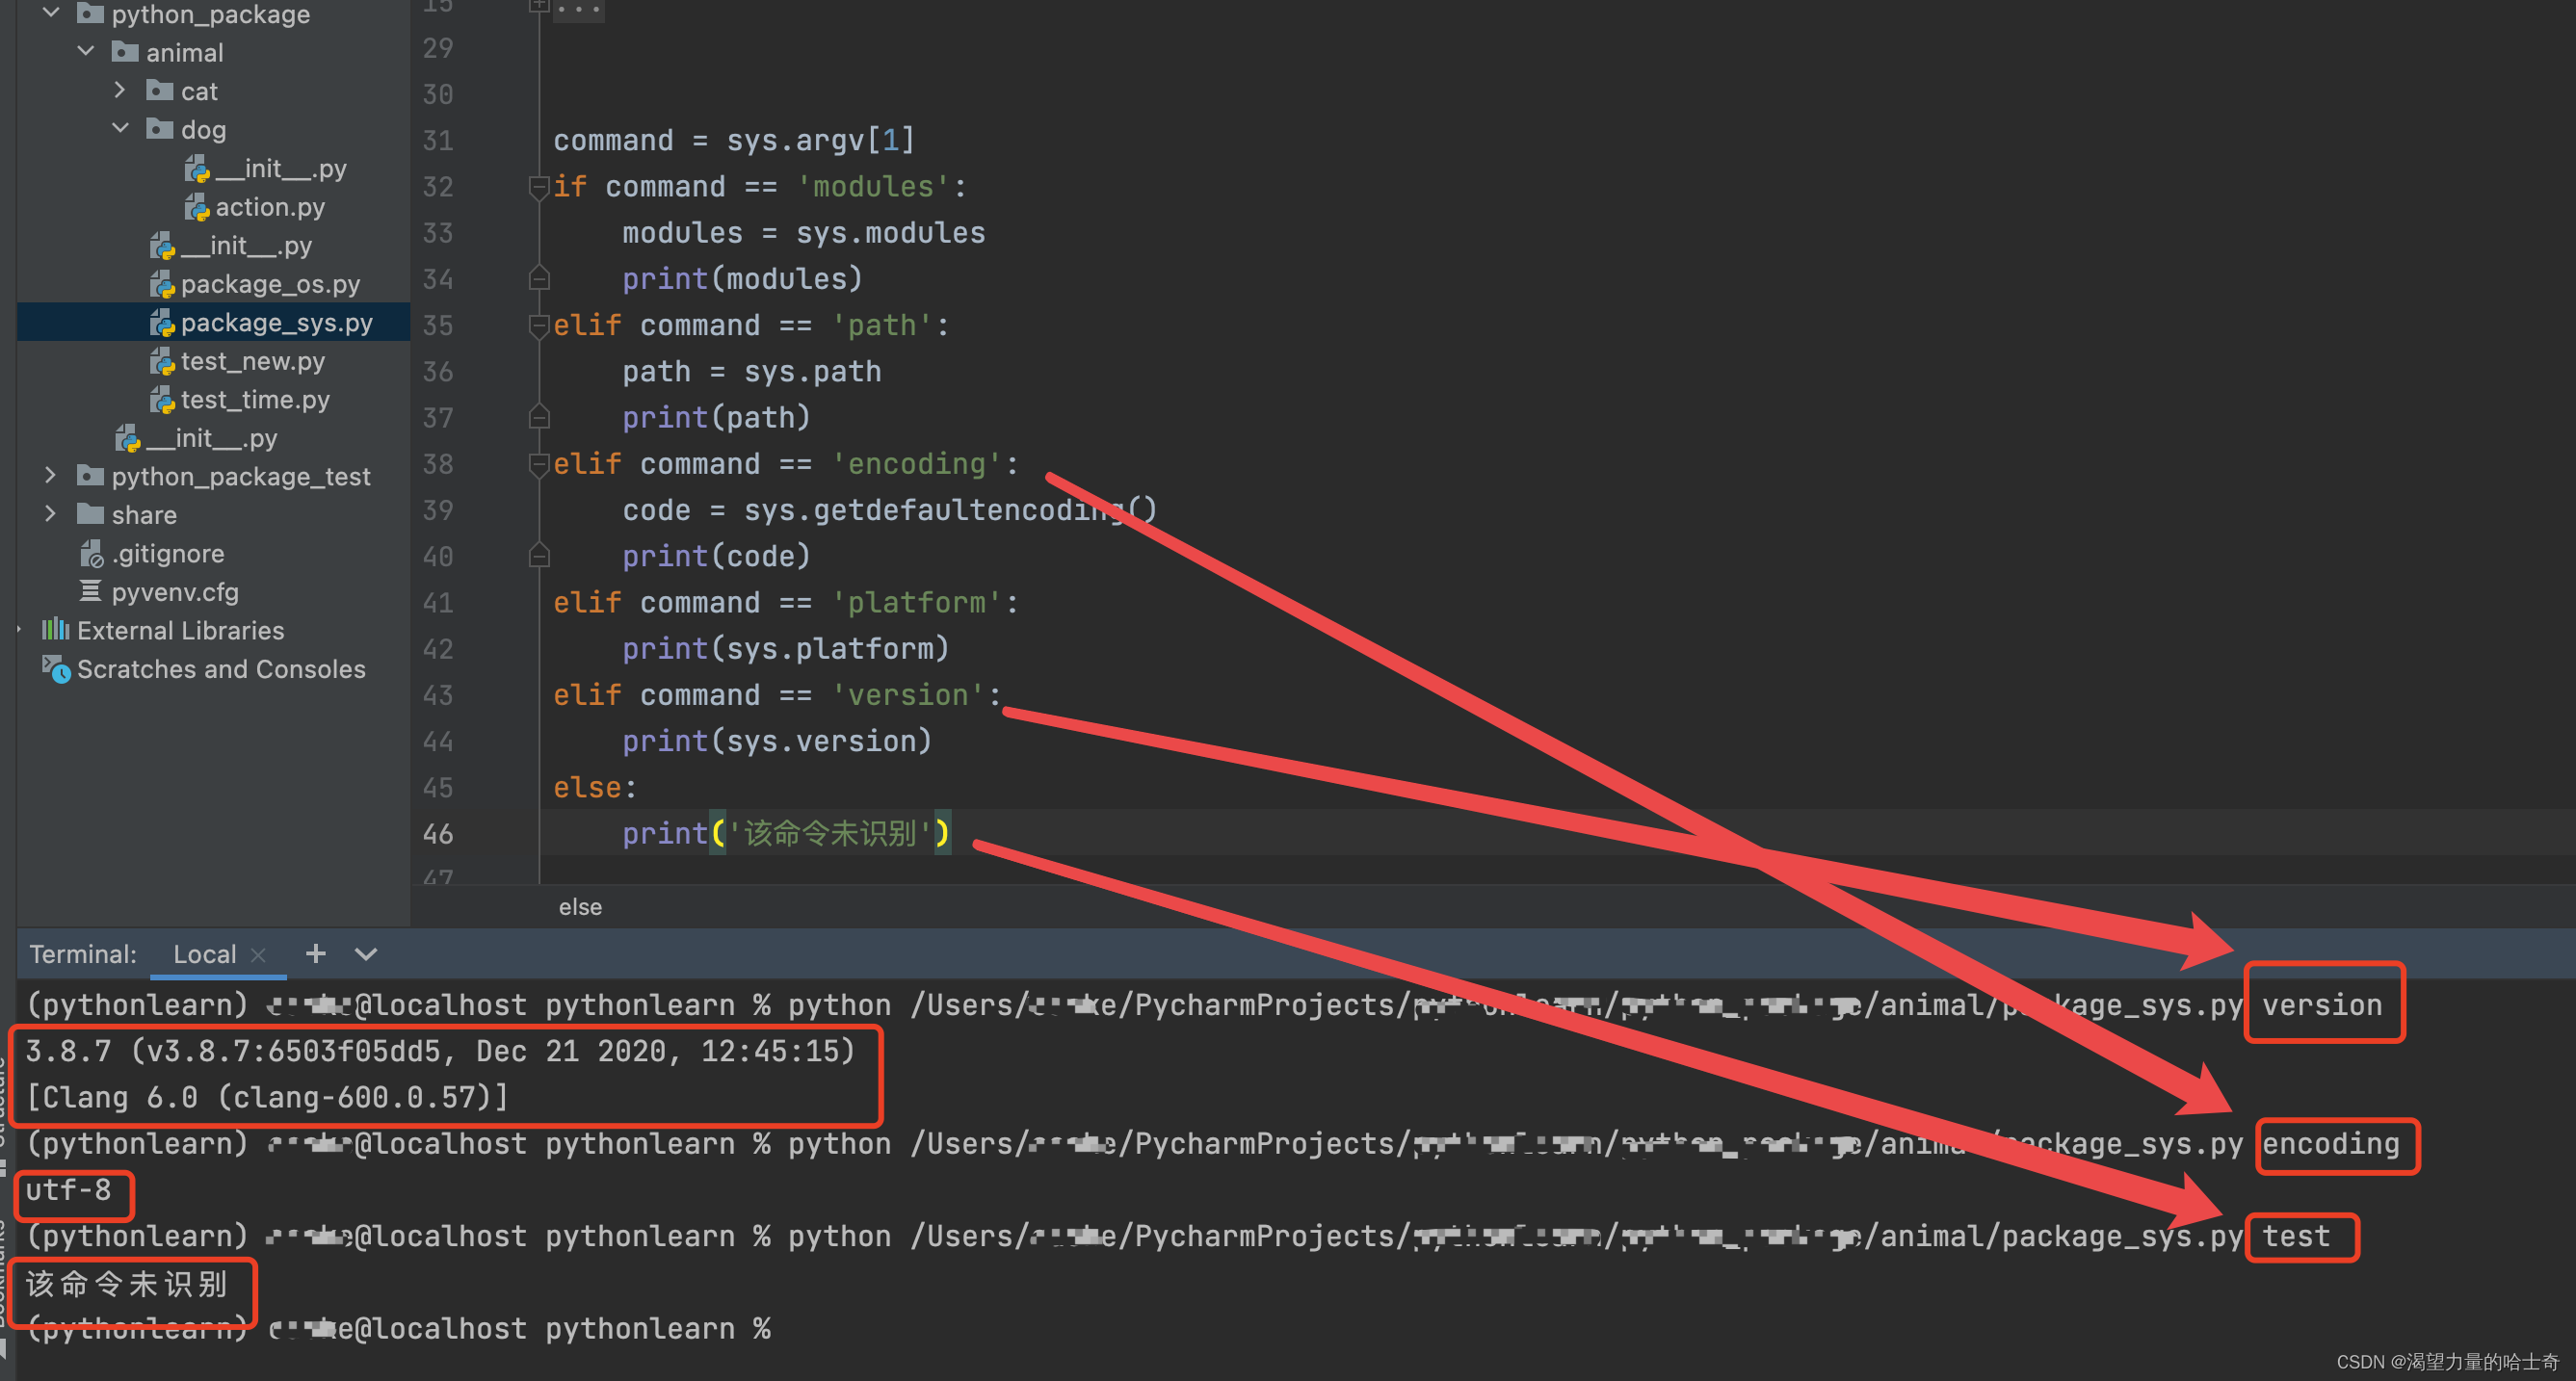
Task: Toggle the code fold marker on line 32
Action: (539, 187)
